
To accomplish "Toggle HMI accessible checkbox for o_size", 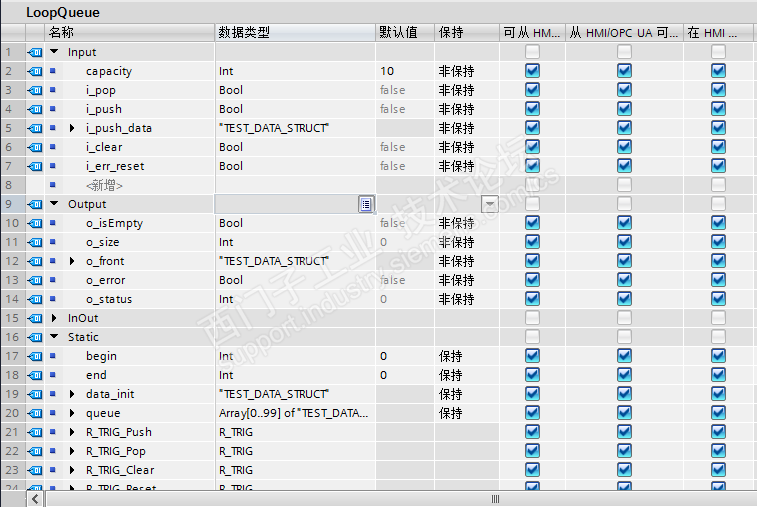I will [532, 242].
